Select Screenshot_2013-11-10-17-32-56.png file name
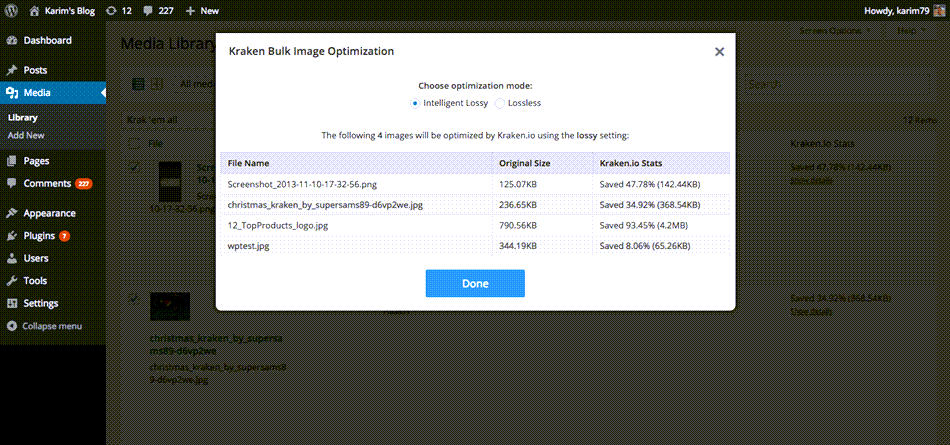The height and width of the screenshot is (445, 950). (x=302, y=184)
